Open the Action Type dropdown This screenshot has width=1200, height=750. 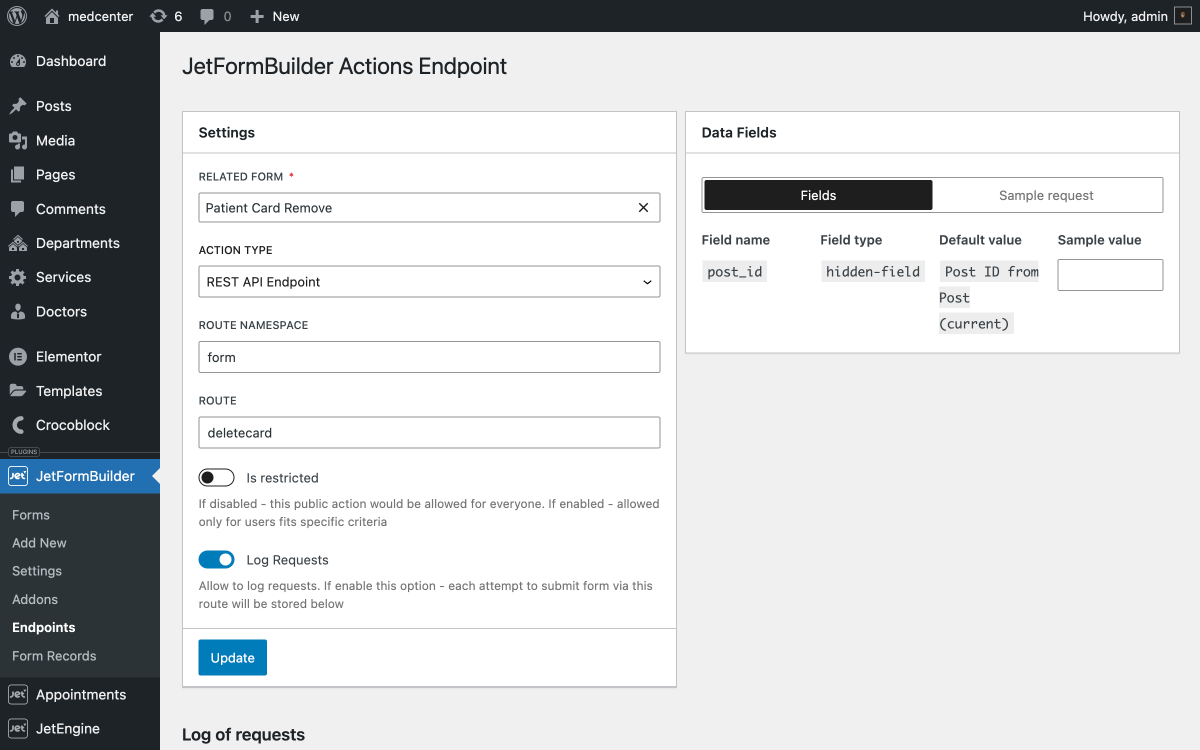click(428, 281)
